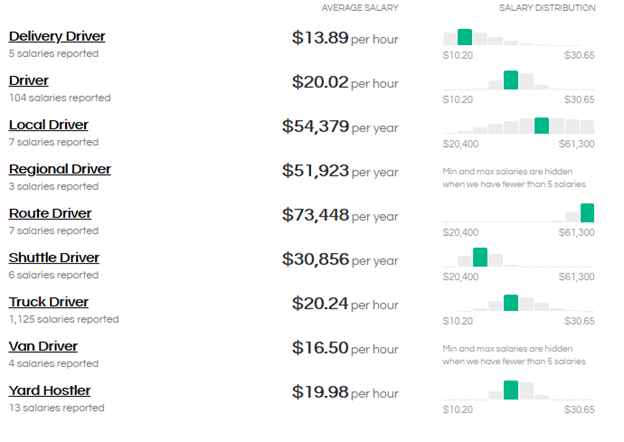Click highlighted bar in Local Driver distribution
The image size is (624, 442).
pyautogui.click(x=541, y=125)
